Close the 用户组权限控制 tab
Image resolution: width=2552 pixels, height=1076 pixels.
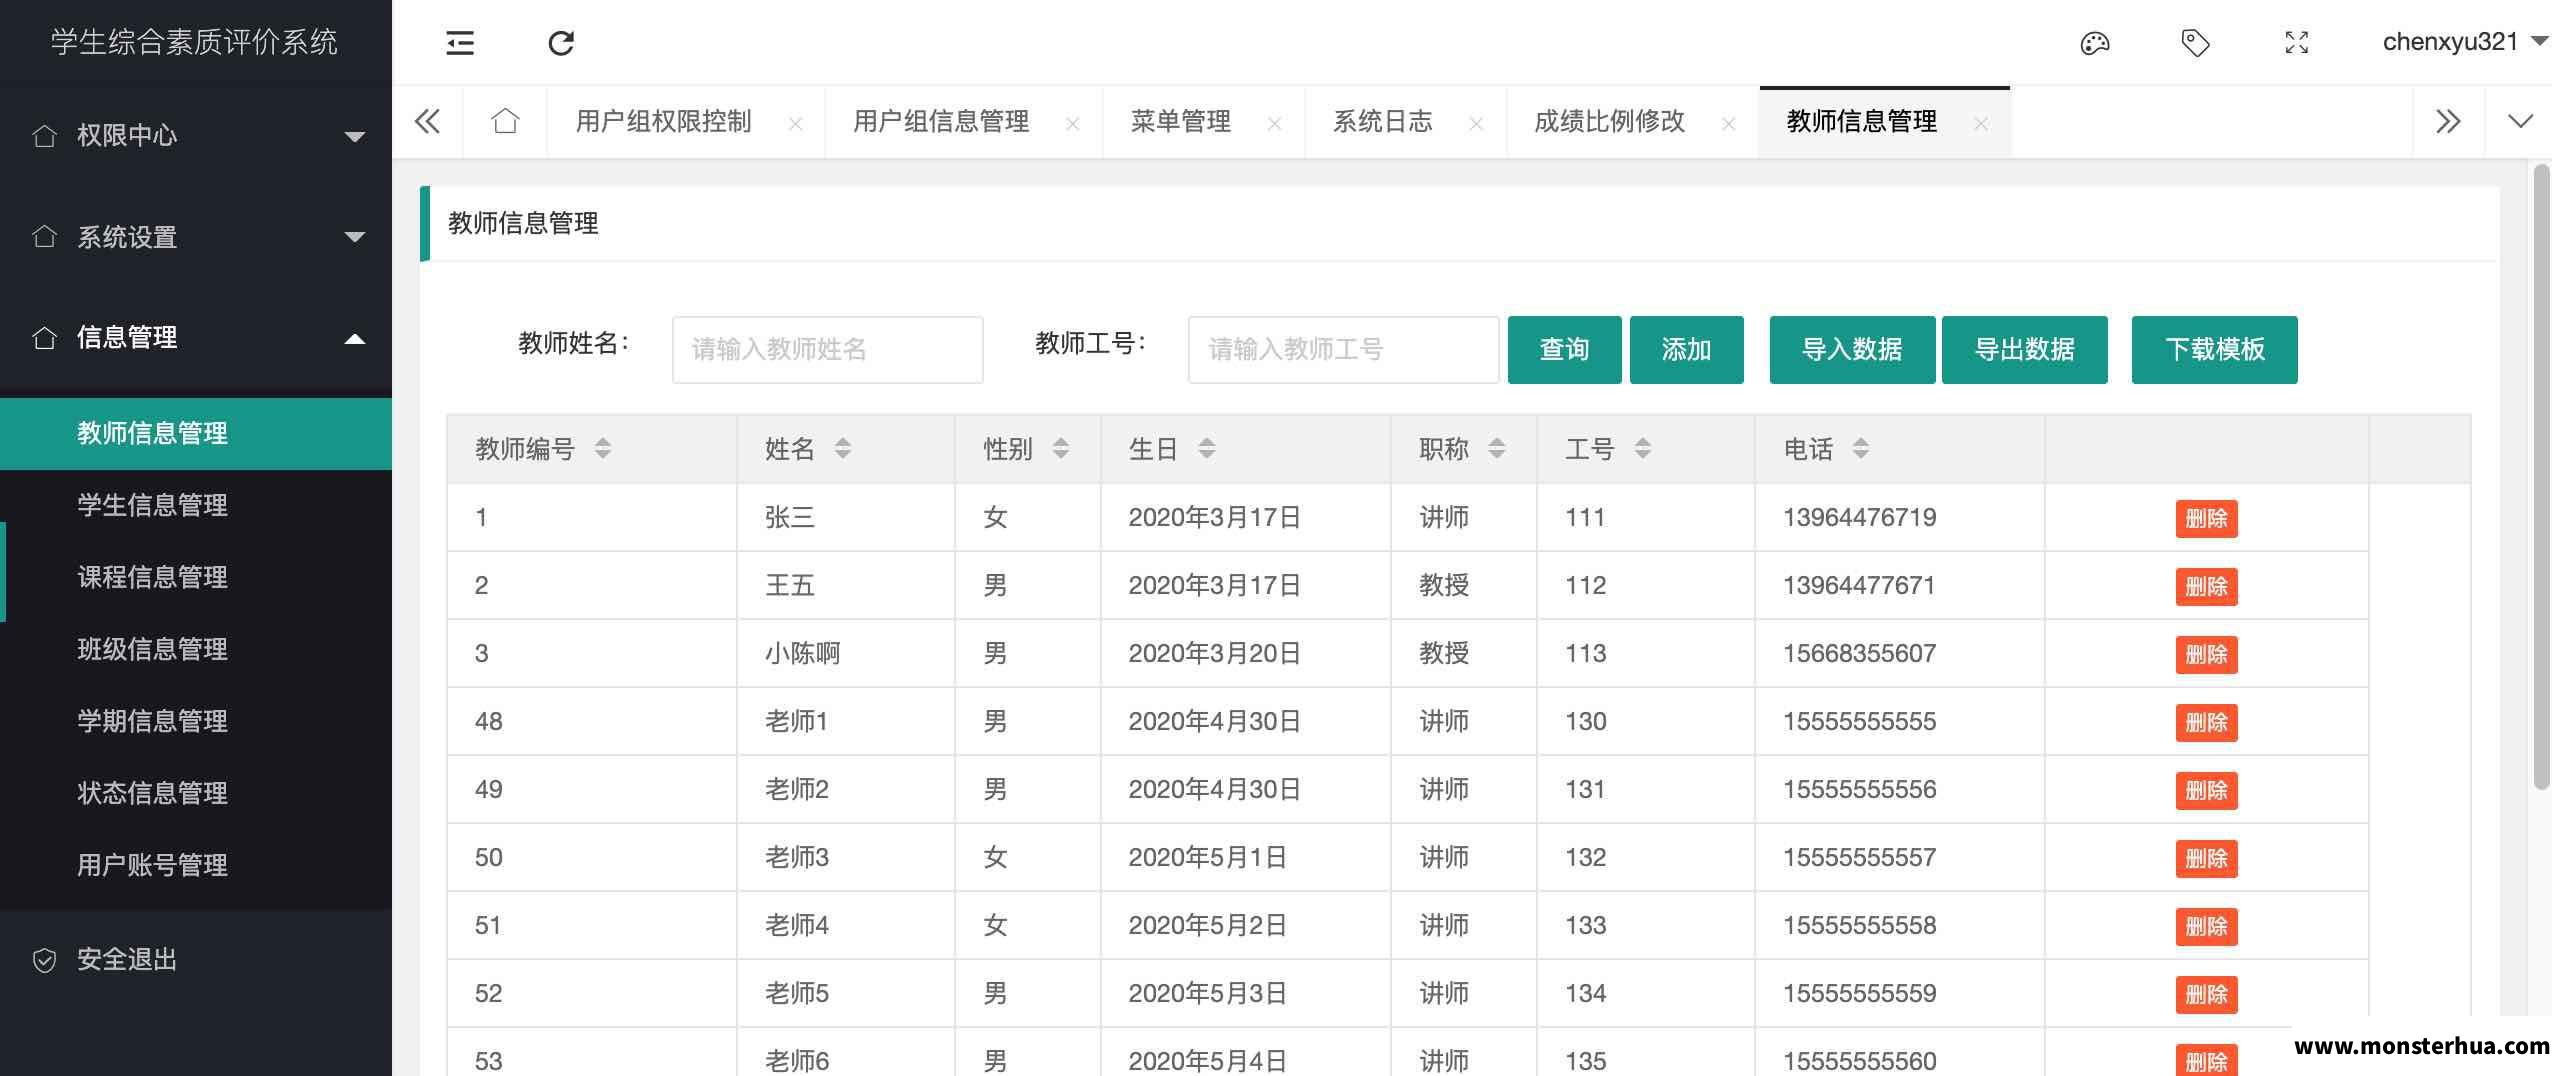pyautogui.click(x=795, y=124)
